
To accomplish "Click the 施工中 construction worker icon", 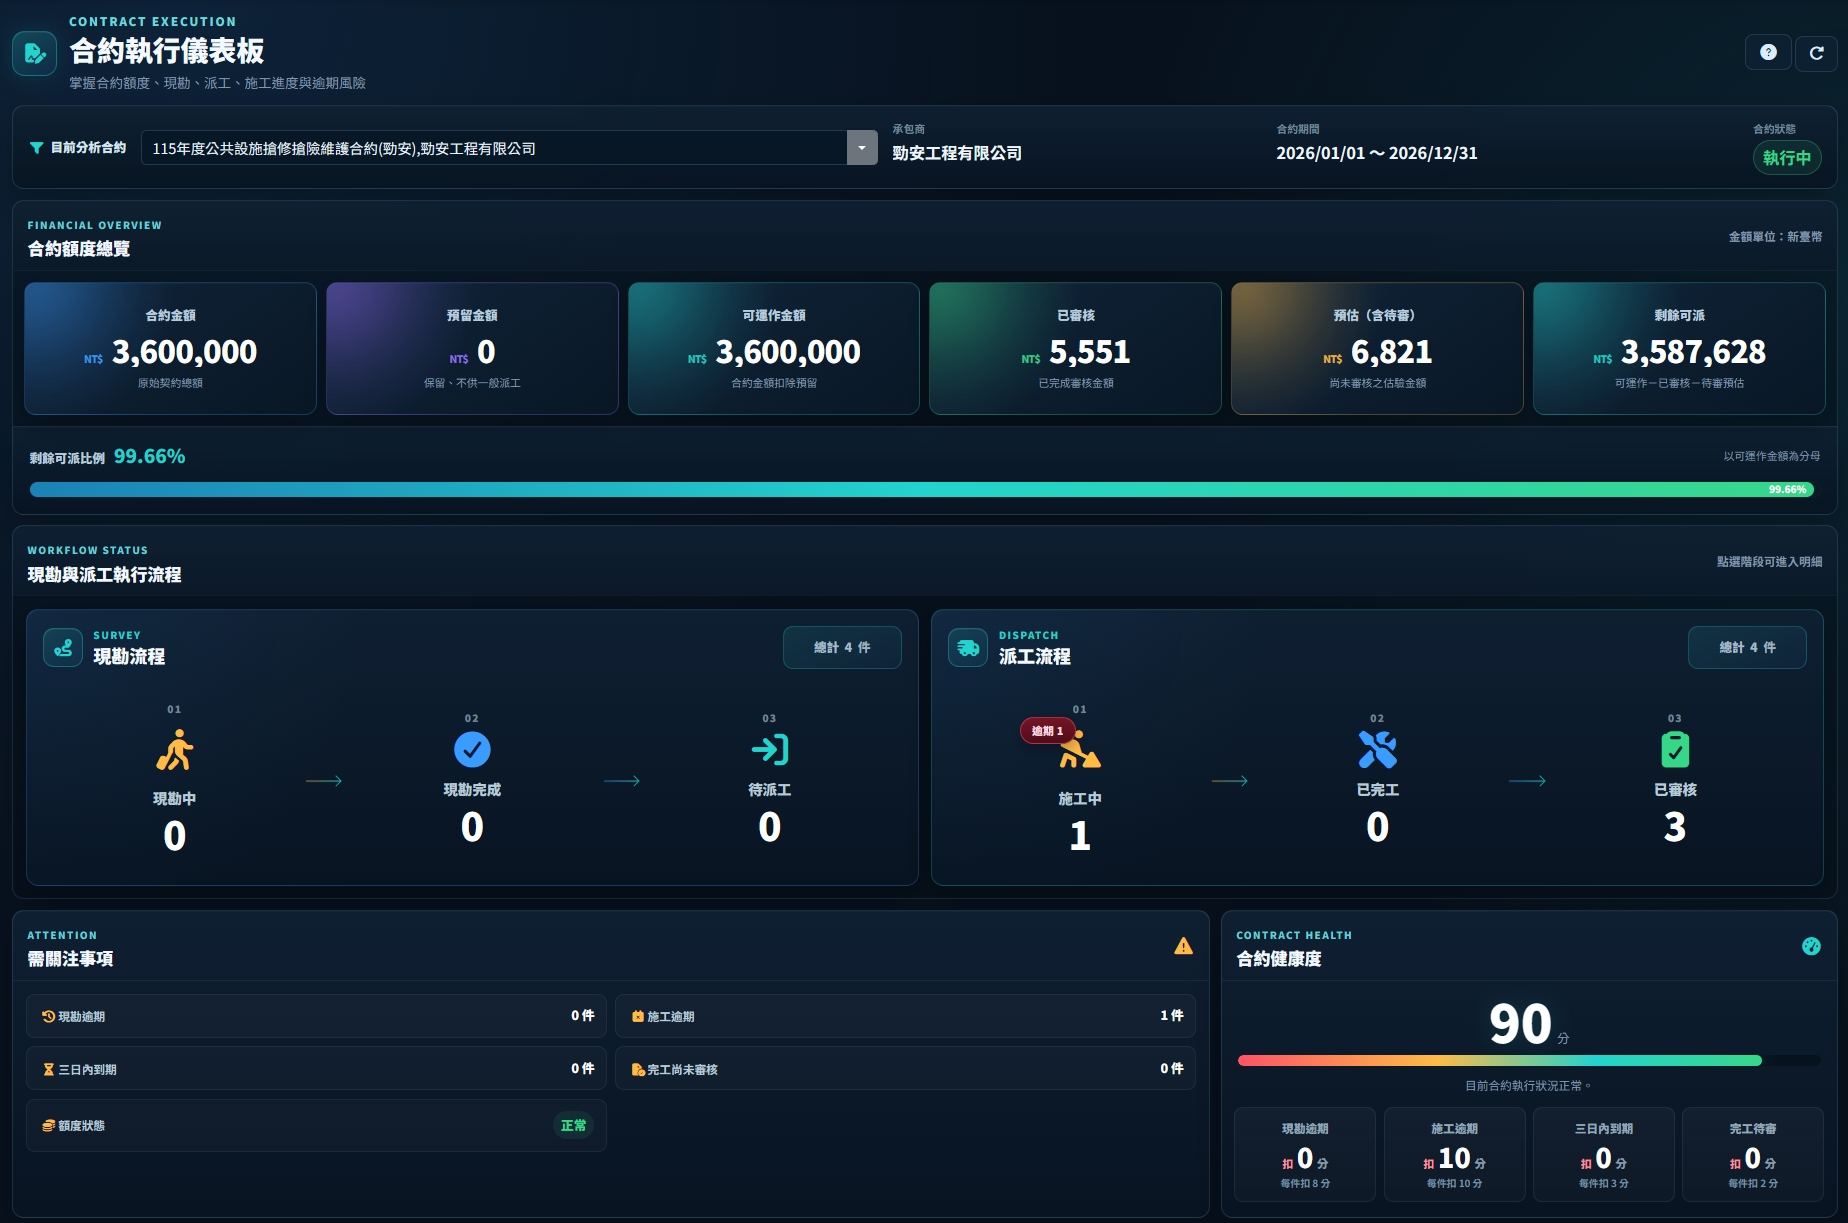I will click(1080, 750).
